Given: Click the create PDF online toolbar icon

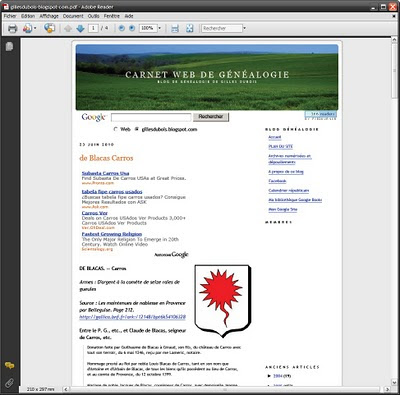Looking at the screenshot, I should tap(27, 28).
